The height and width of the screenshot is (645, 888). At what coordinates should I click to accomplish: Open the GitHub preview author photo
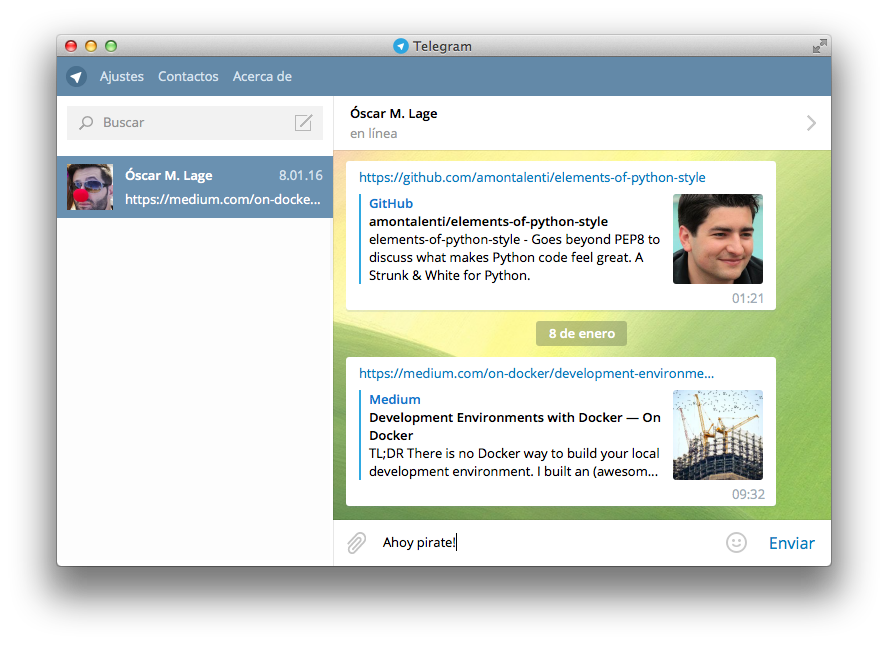point(718,239)
